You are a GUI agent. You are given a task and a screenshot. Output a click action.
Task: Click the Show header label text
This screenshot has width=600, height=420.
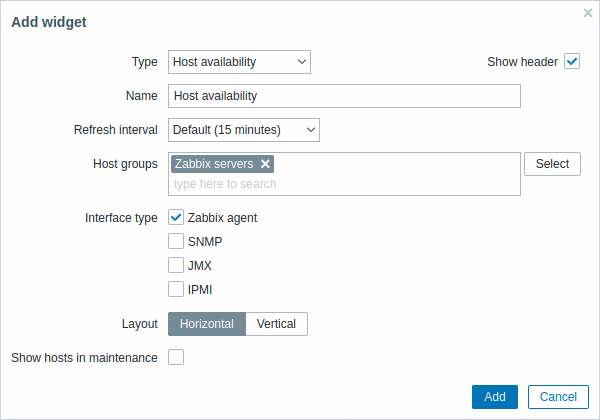[522, 62]
